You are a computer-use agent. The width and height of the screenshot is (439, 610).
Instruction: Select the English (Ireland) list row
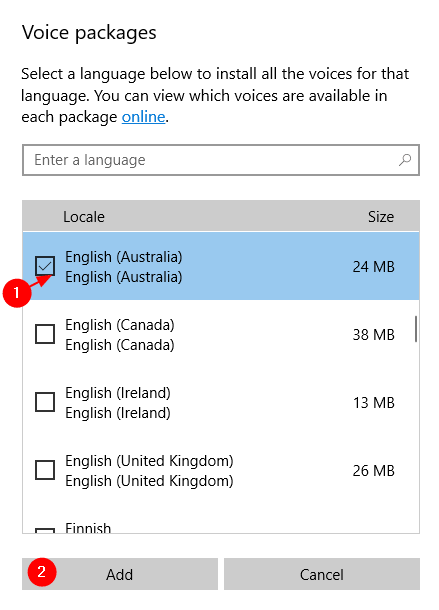pos(221,403)
